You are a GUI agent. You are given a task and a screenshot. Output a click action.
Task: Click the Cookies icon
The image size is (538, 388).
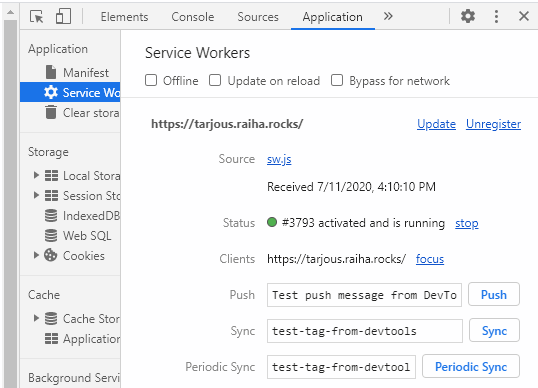[x=50, y=255]
